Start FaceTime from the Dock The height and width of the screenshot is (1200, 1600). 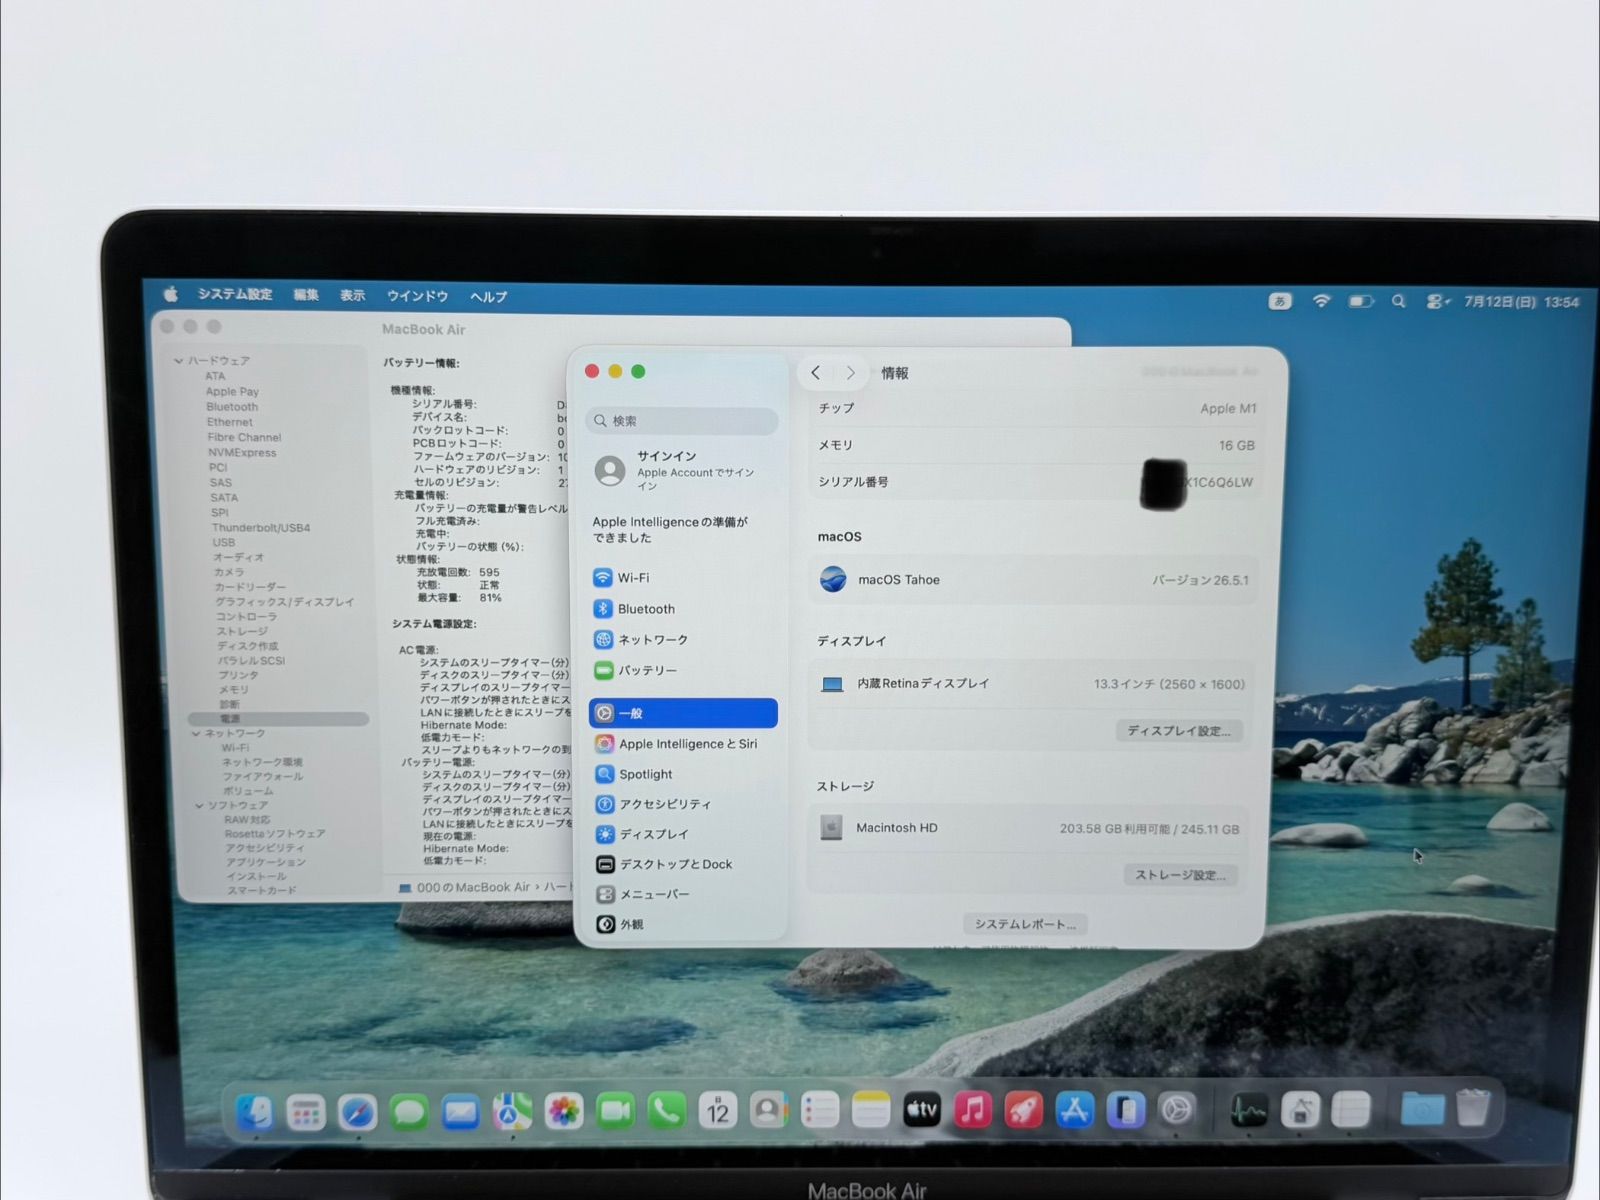pyautogui.click(x=615, y=1110)
